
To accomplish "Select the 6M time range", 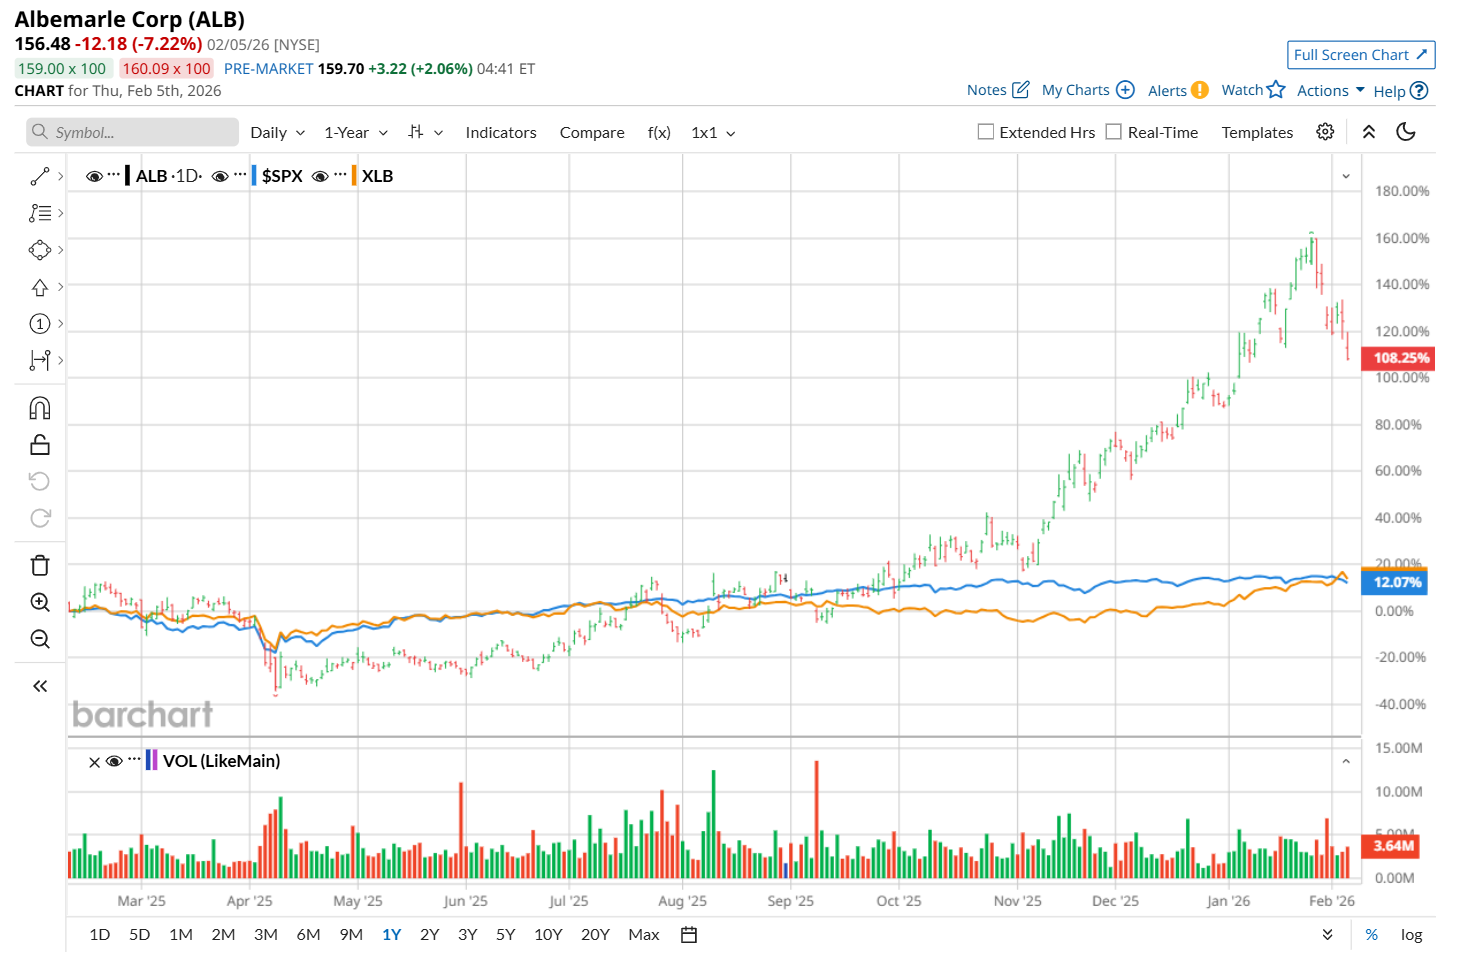I will pyautogui.click(x=309, y=935).
